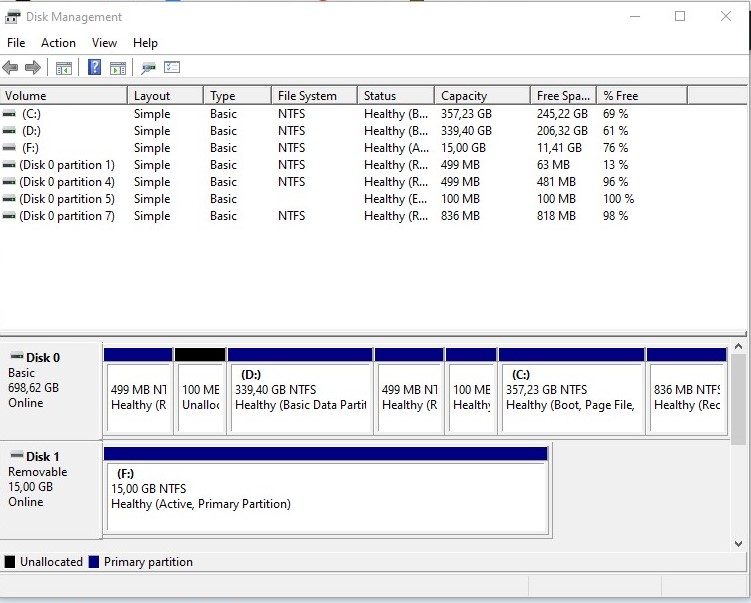Sort by Layout column header
Image resolution: width=751 pixels, height=603 pixels.
[x=166, y=96]
